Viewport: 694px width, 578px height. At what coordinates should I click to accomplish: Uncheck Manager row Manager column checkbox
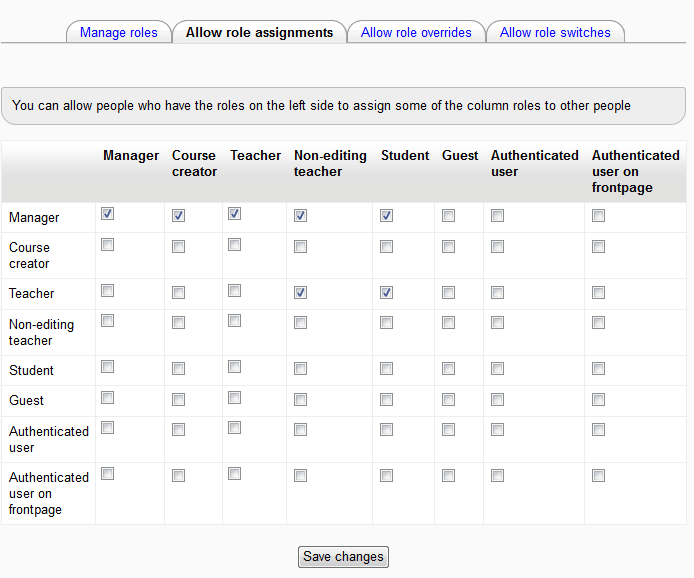tap(108, 214)
